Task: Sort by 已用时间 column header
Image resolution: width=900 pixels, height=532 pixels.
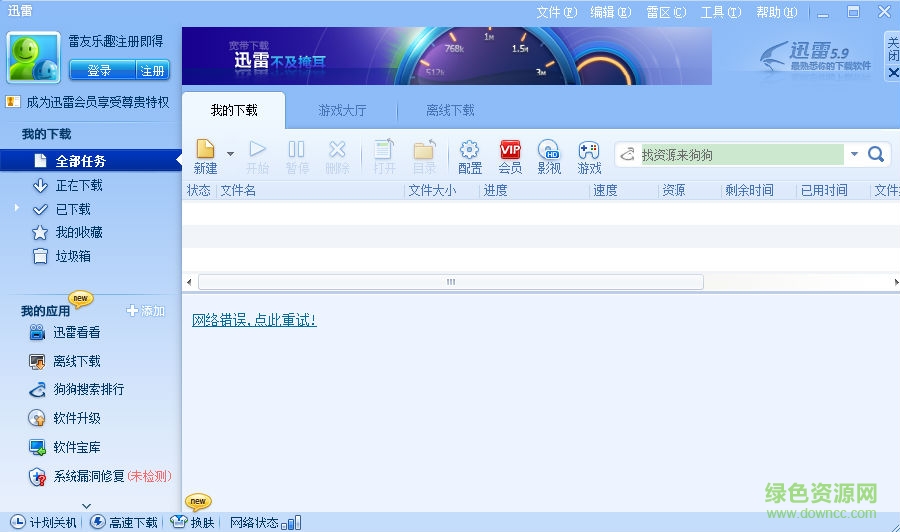Action: pyautogui.click(x=824, y=190)
